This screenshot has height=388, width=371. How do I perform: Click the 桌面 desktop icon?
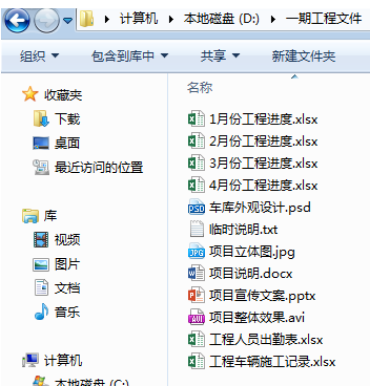point(41,143)
